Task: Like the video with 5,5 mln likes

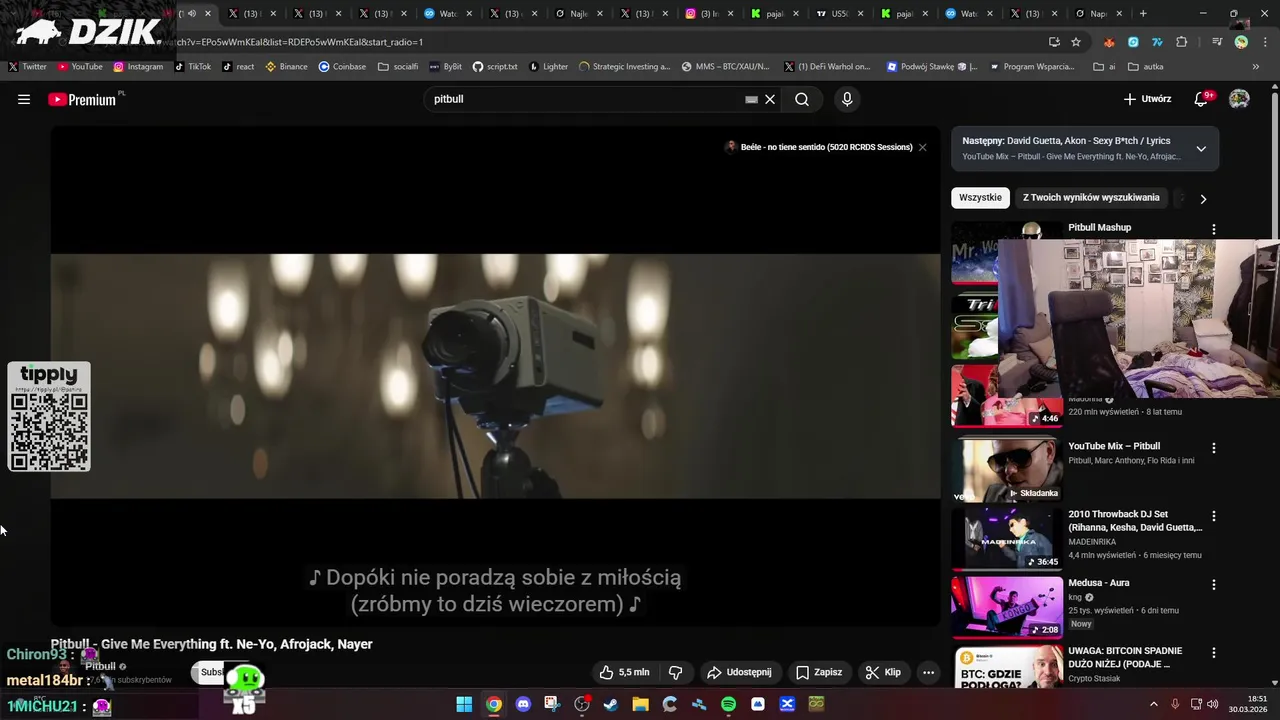Action: point(624,673)
